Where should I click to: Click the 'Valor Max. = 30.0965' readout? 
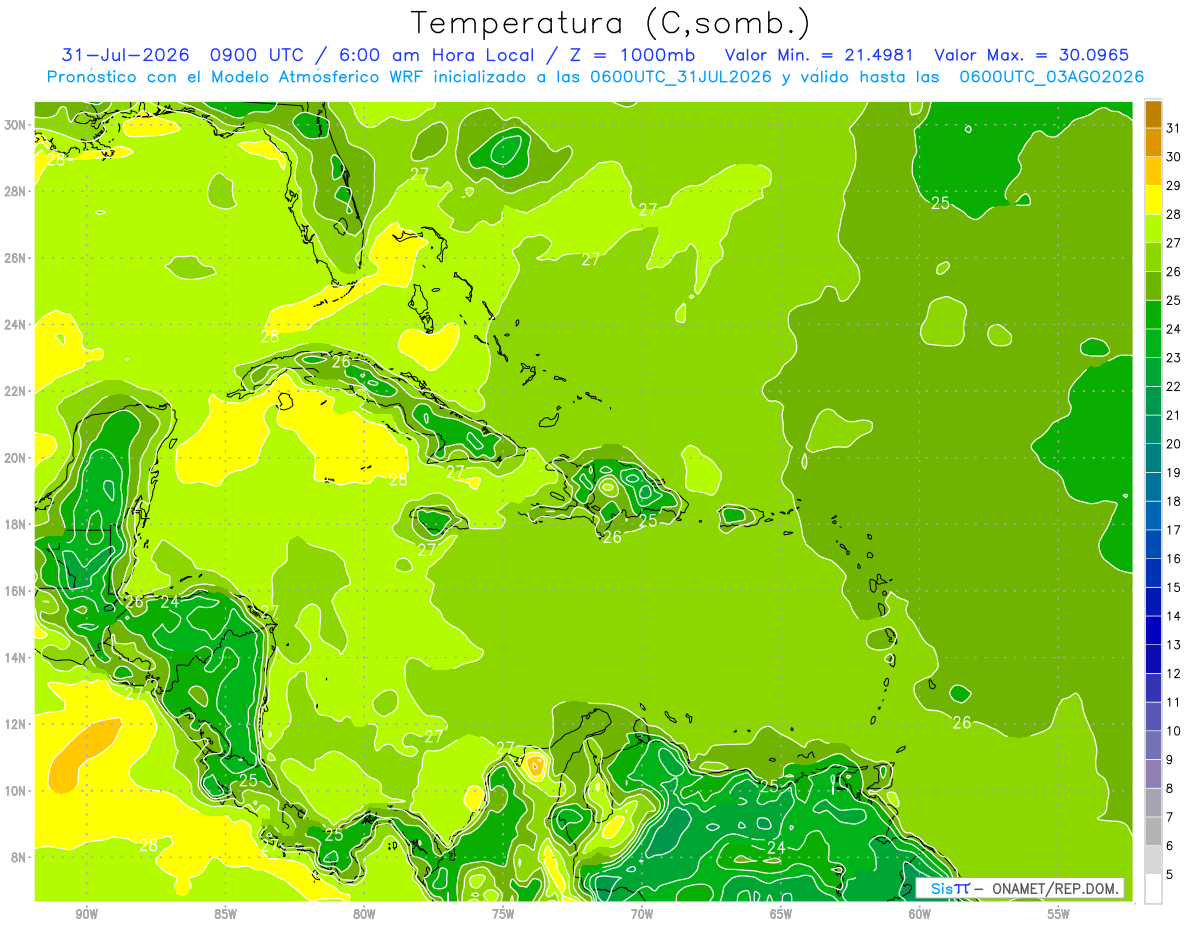tap(1032, 54)
